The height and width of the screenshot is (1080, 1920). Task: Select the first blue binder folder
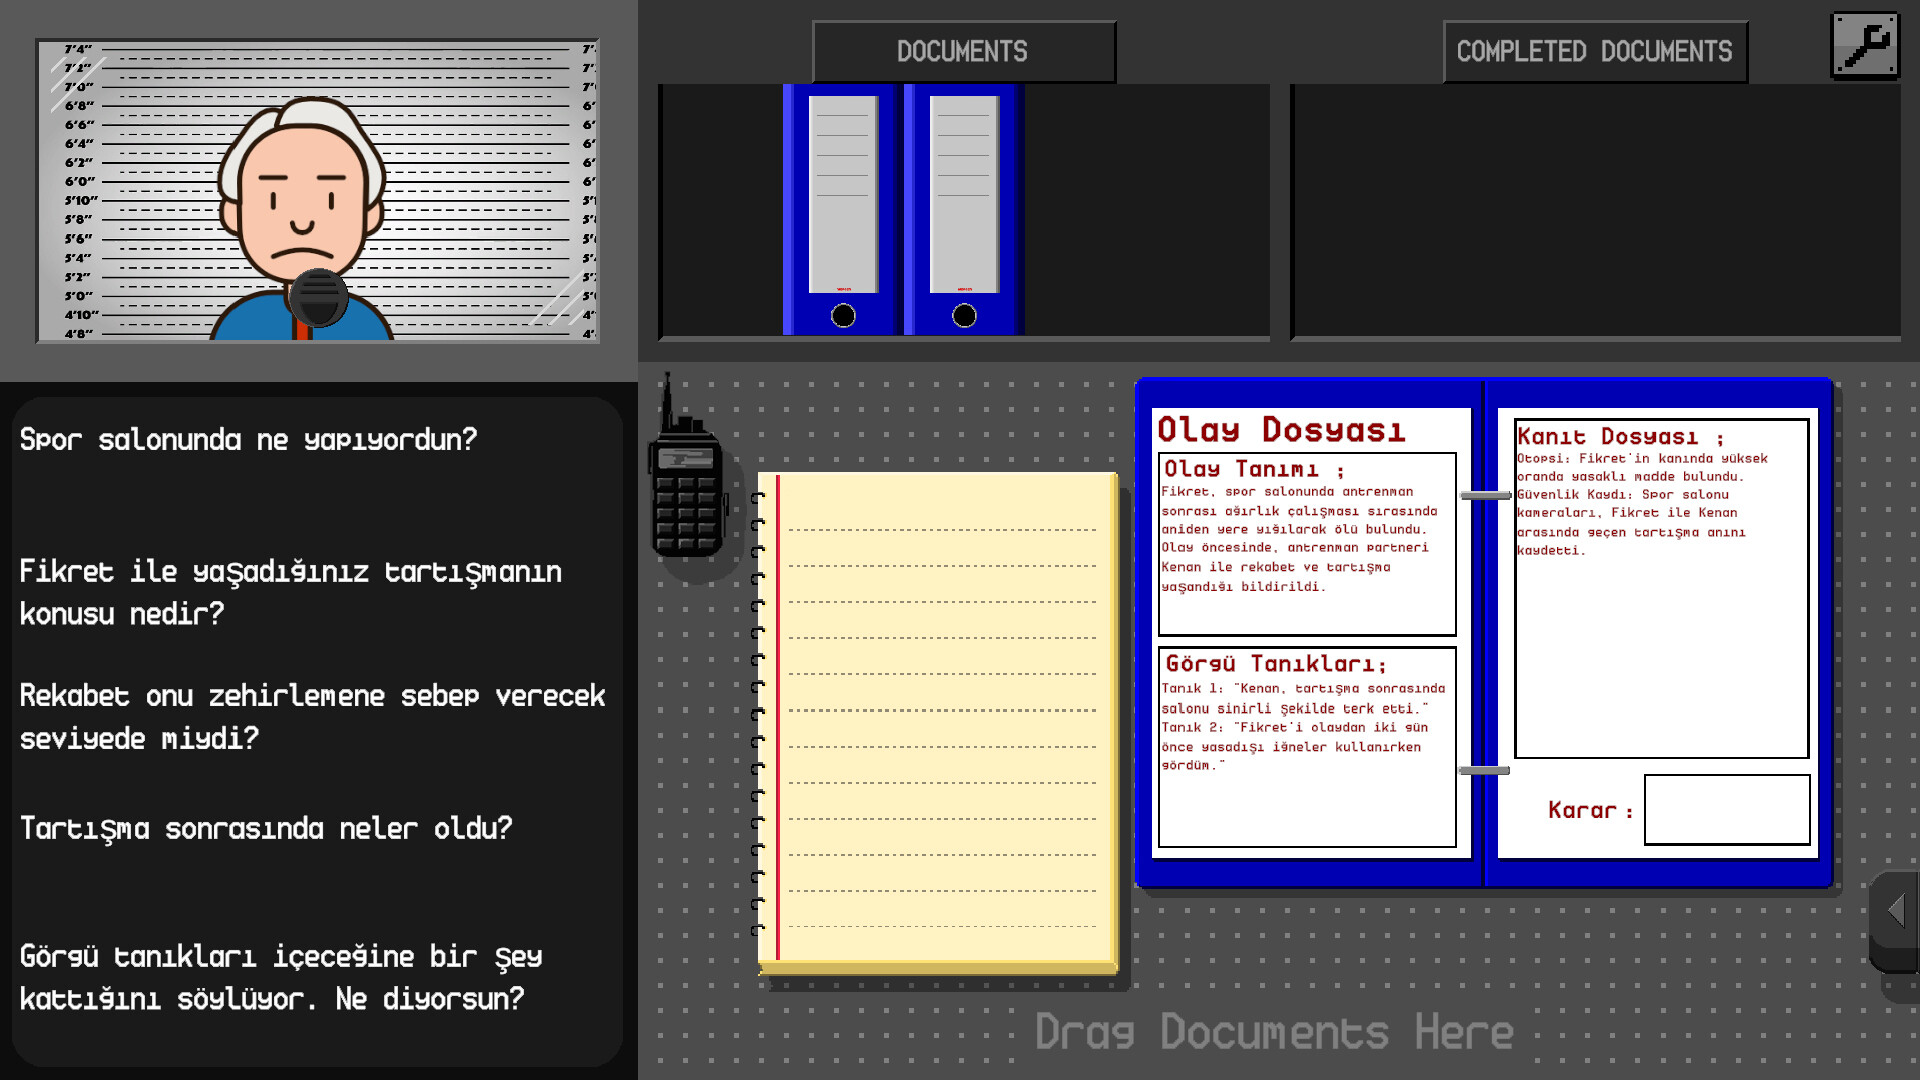(842, 210)
